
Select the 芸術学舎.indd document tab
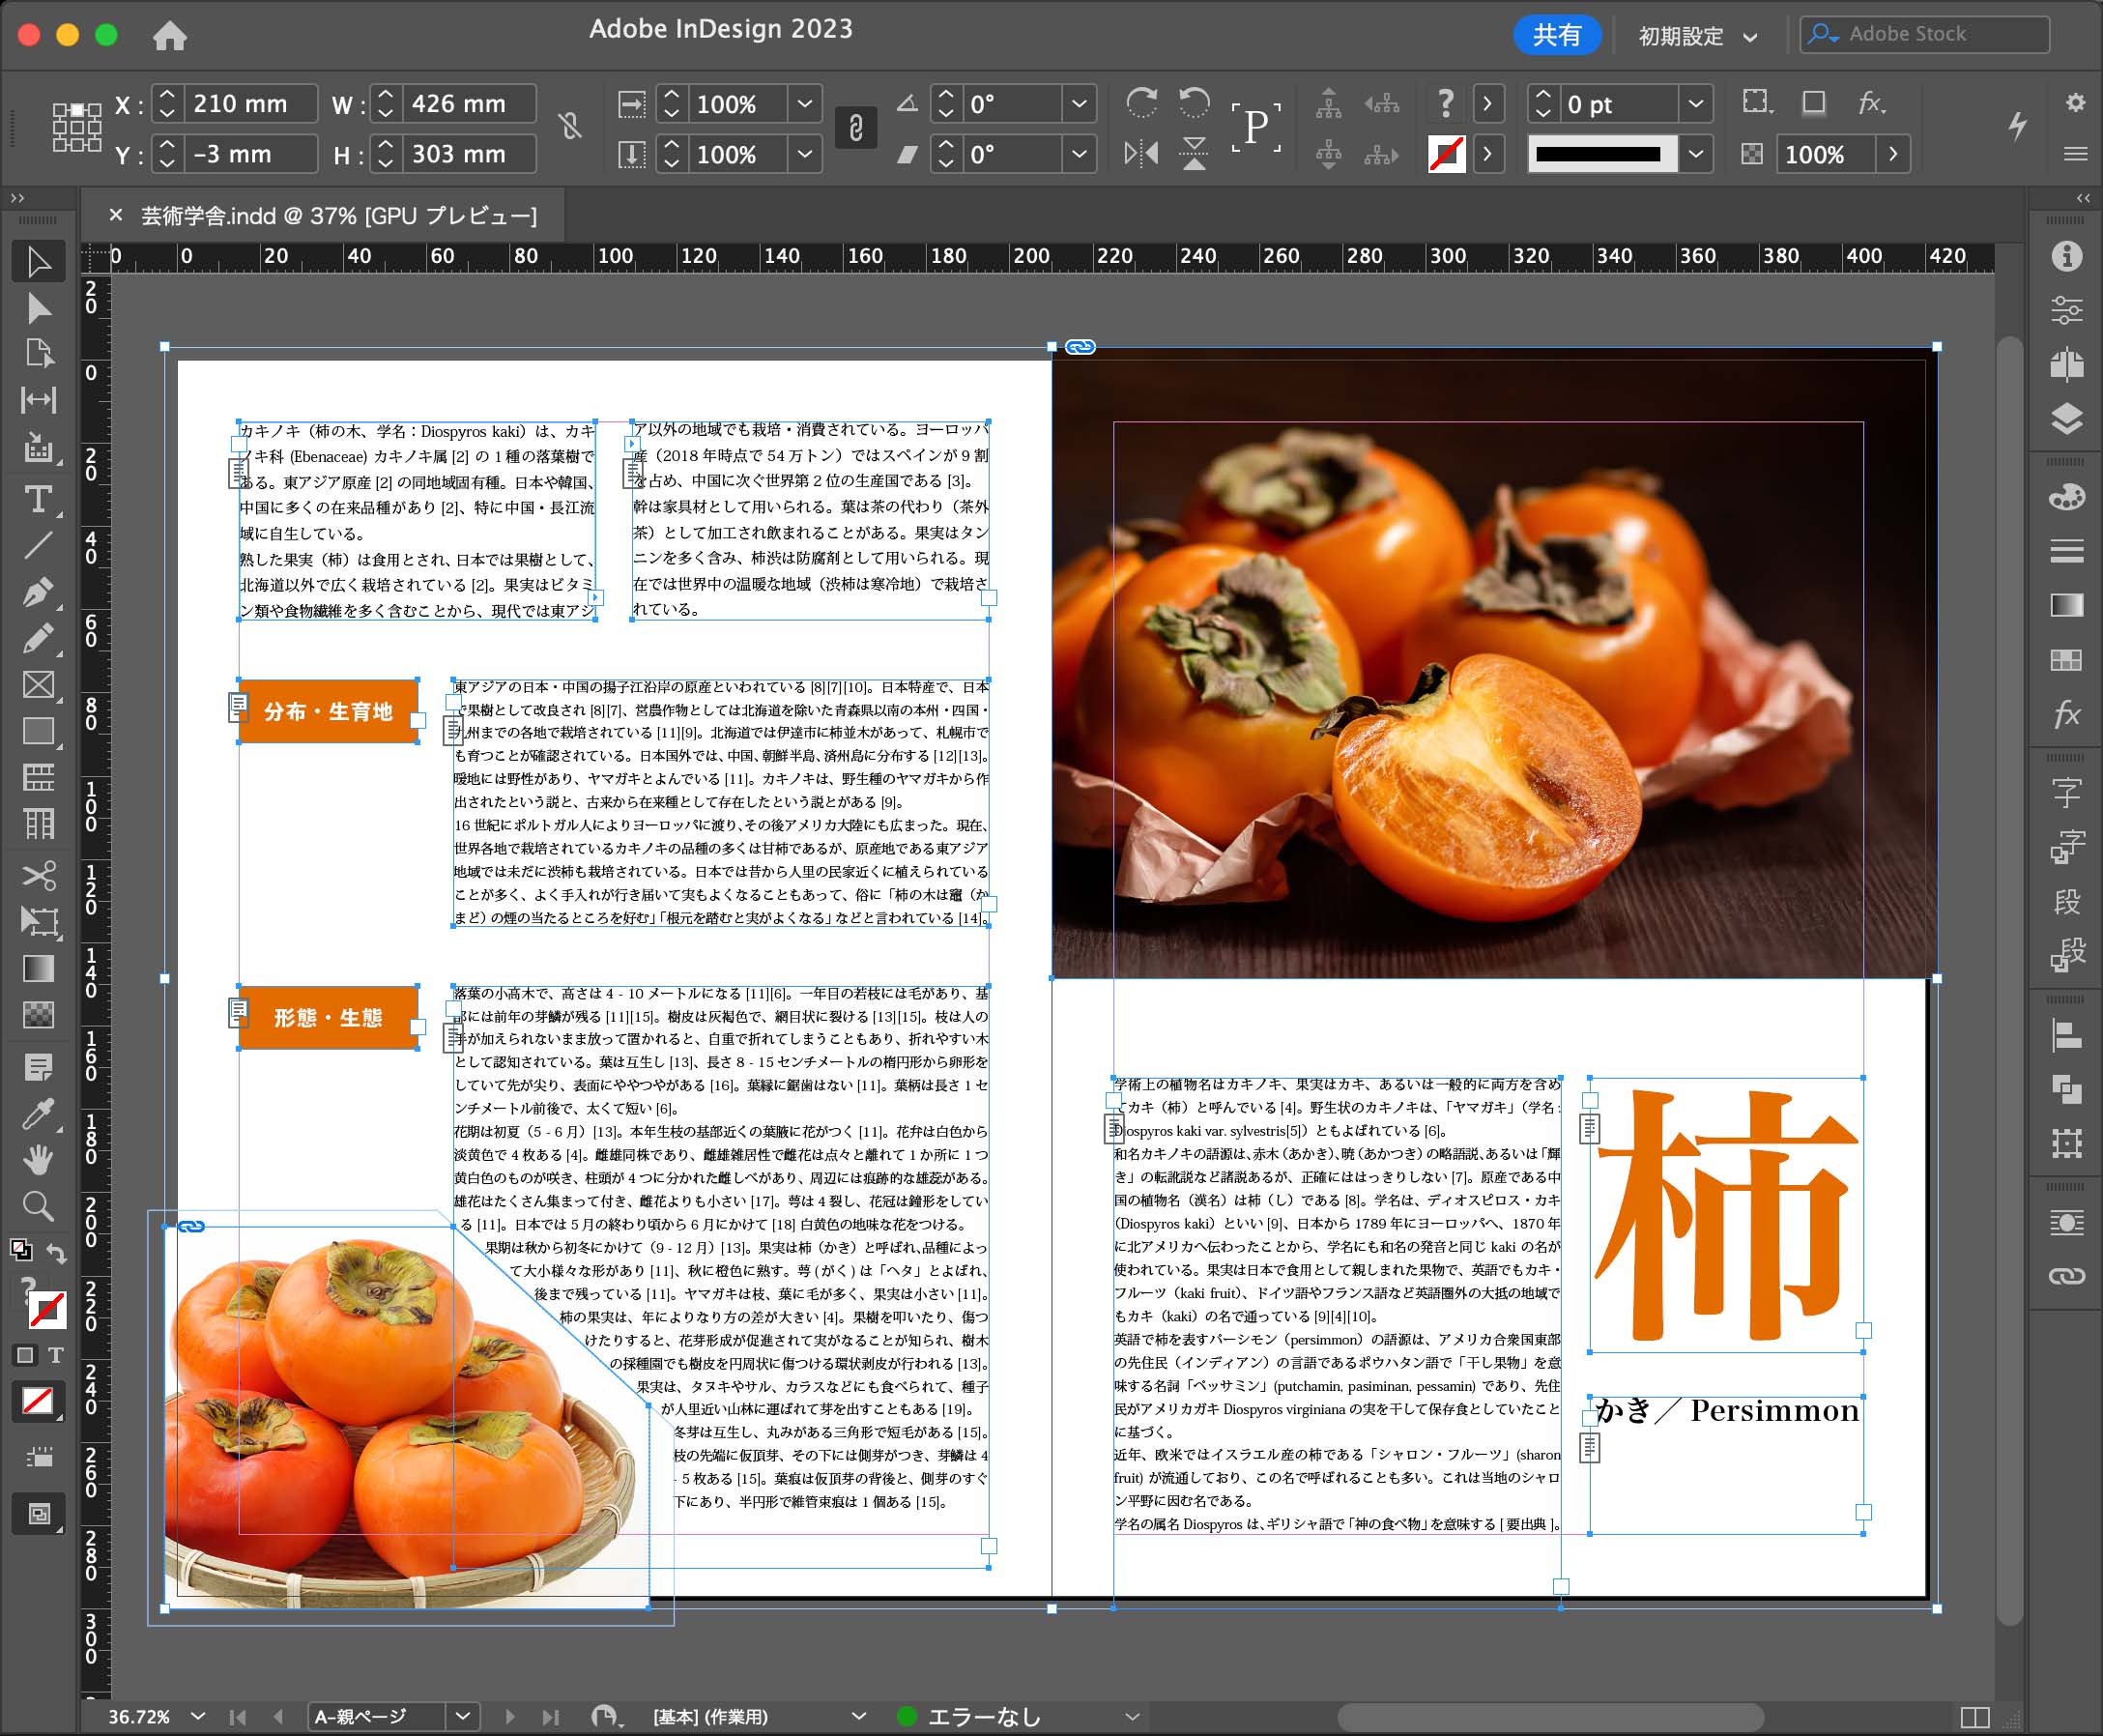(x=338, y=216)
